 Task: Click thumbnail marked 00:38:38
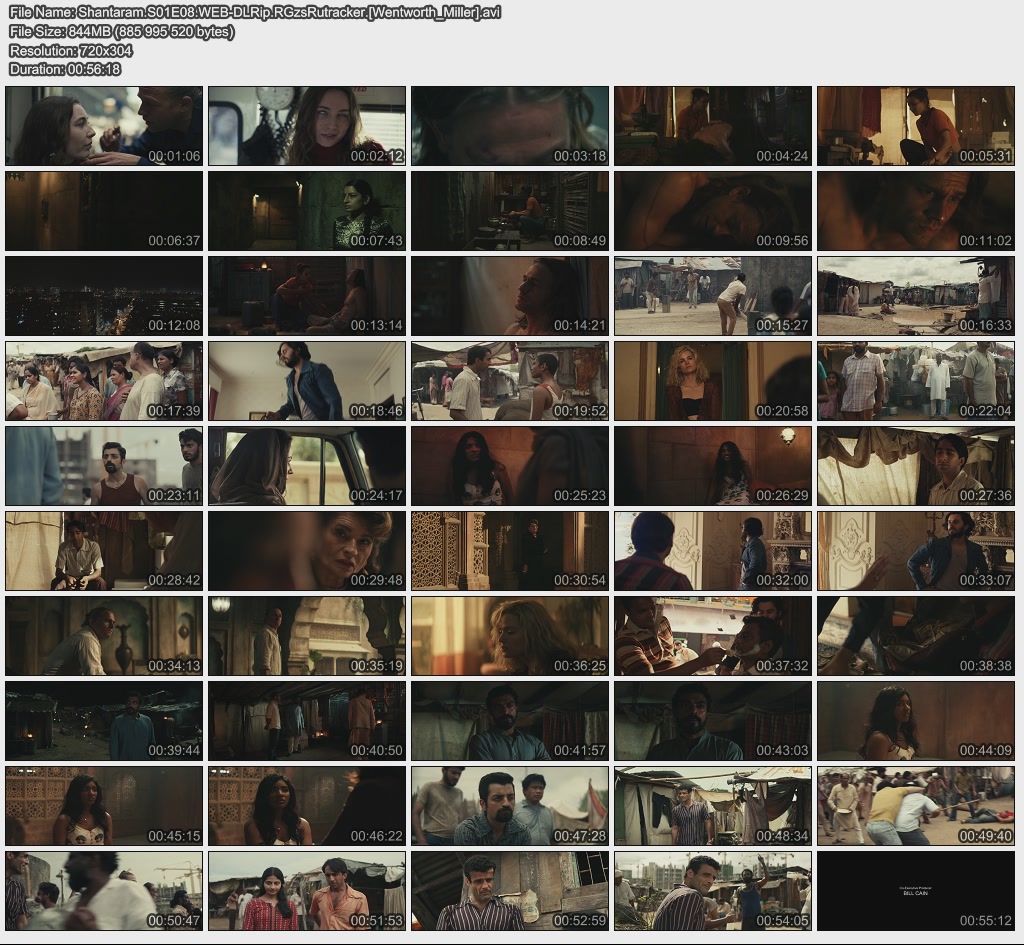[x=916, y=636]
